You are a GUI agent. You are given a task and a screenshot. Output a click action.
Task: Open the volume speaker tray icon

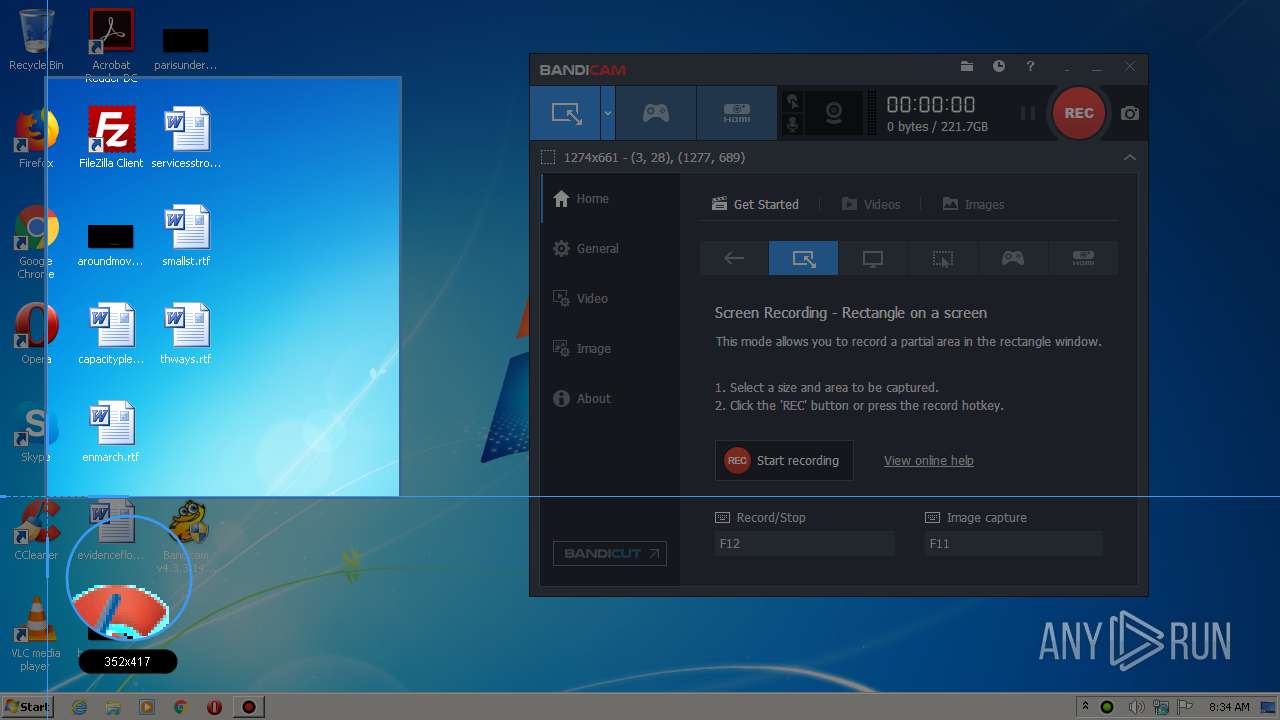1136,707
